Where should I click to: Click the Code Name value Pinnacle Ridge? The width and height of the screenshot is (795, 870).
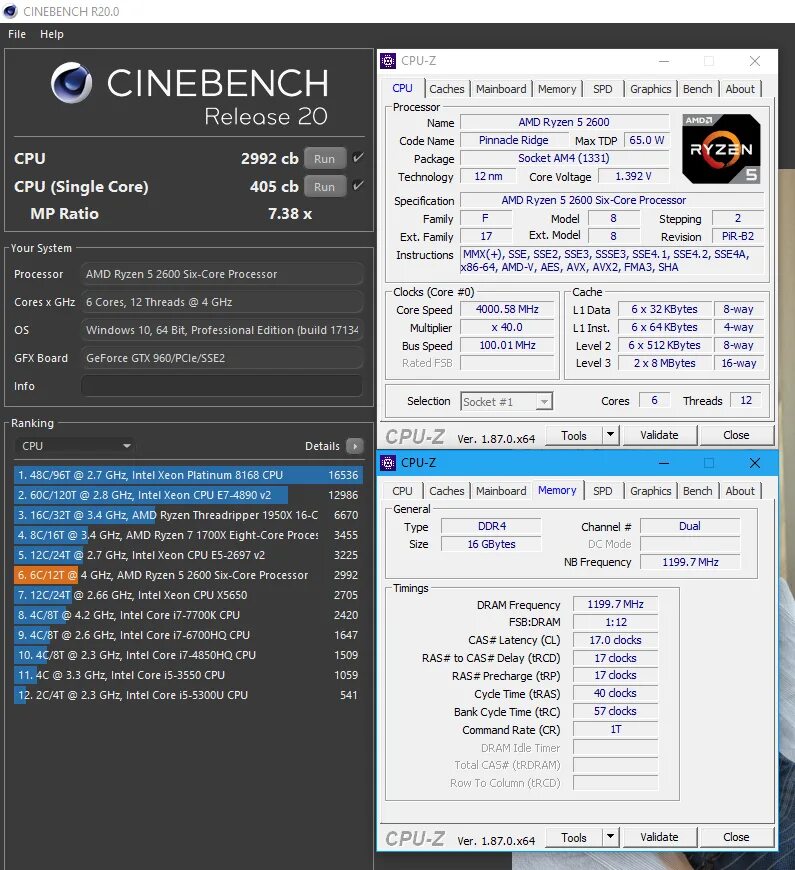tap(513, 140)
